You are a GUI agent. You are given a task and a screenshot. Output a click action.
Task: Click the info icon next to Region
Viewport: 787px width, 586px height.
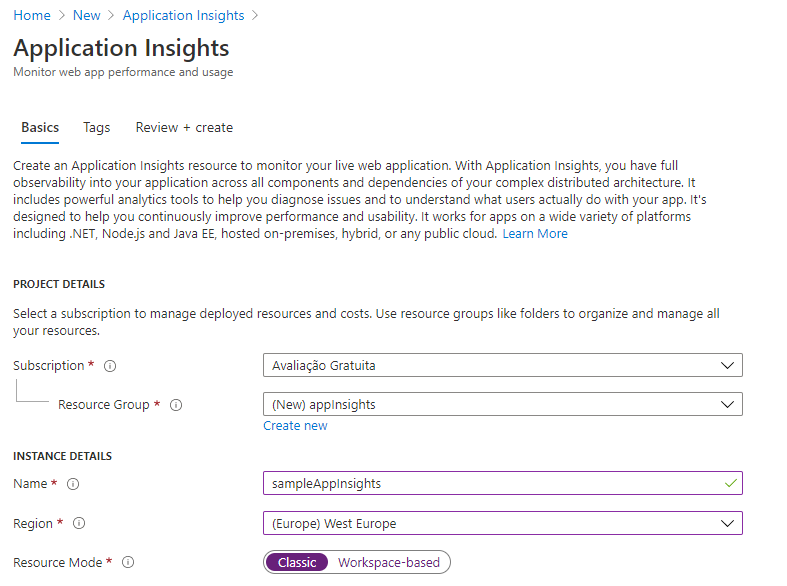pos(79,523)
